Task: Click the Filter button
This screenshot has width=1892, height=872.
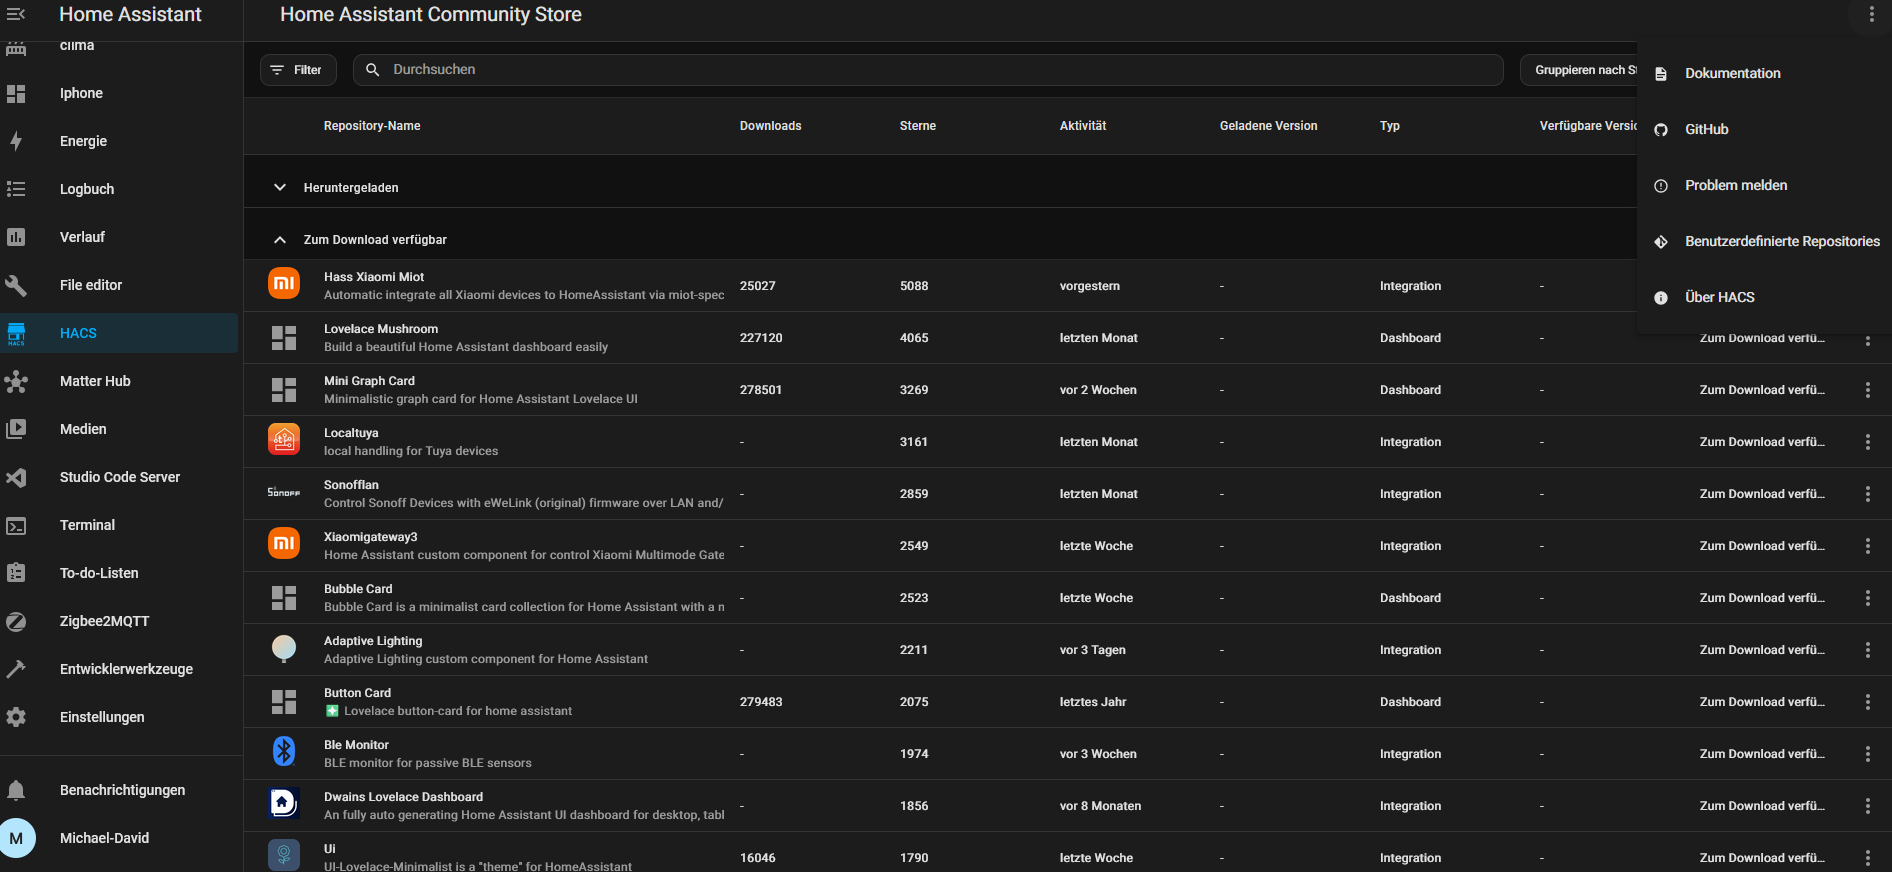Action: pyautogui.click(x=298, y=70)
